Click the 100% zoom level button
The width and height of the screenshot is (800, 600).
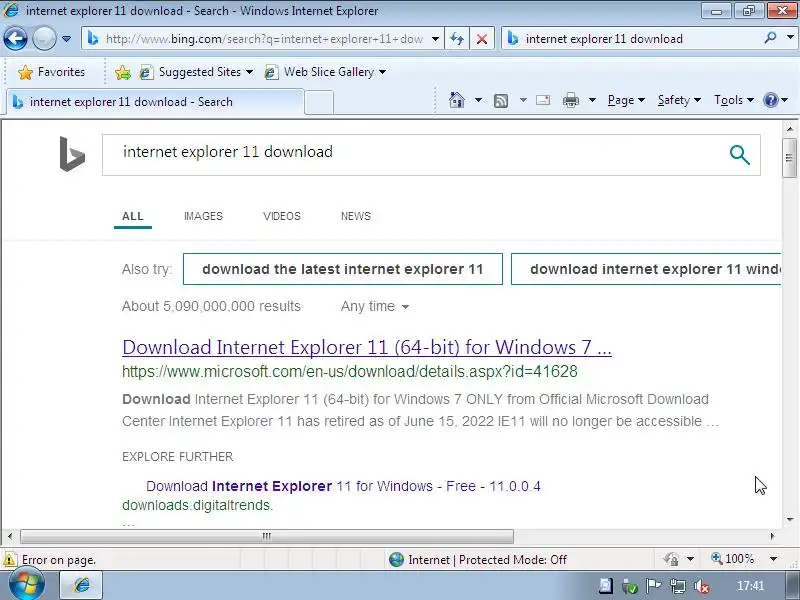733,559
